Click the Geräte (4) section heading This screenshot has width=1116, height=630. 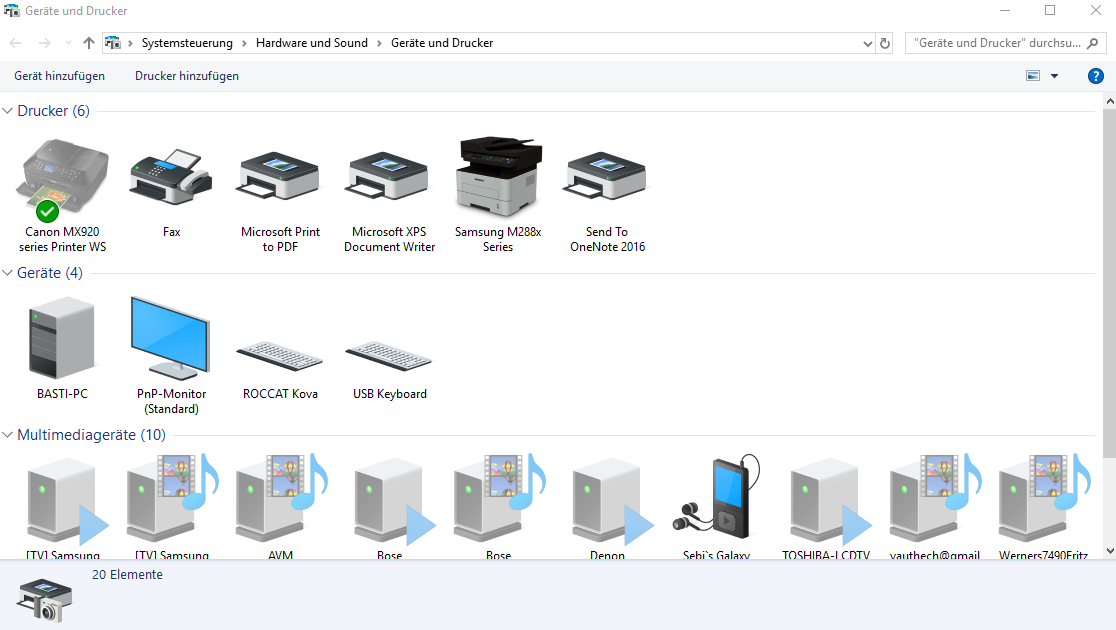[50, 273]
